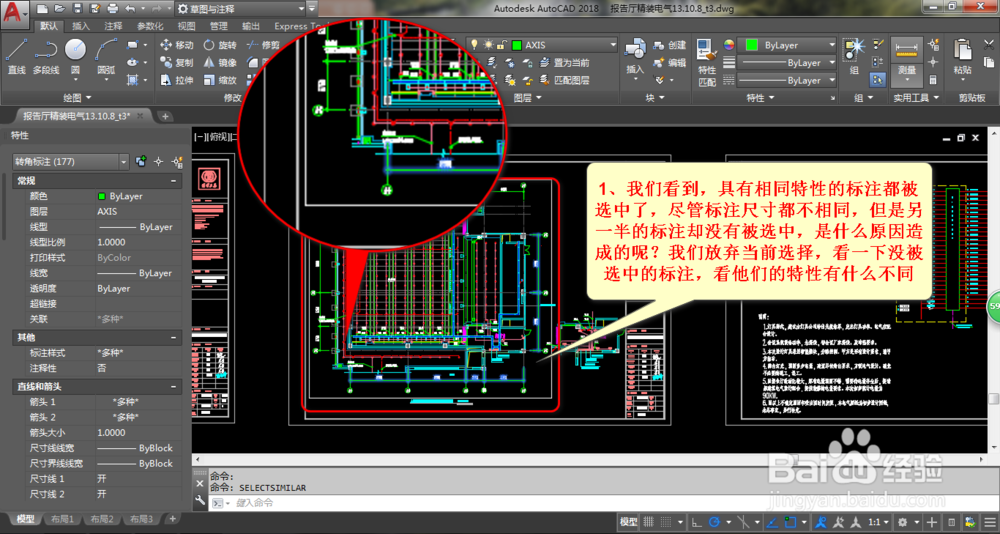Select the 圆 (Circle) tool
The width and height of the screenshot is (1000, 534).
click(x=75, y=56)
